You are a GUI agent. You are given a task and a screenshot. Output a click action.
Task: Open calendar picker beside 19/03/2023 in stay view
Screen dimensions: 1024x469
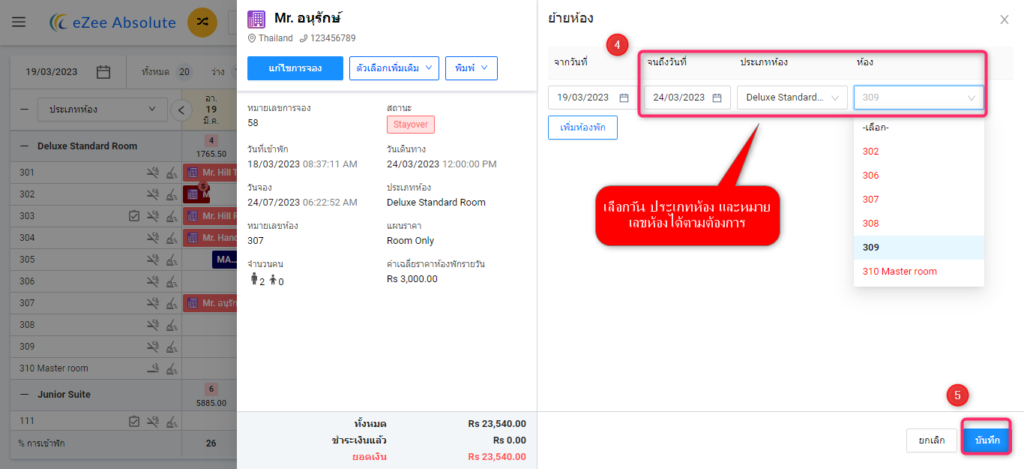[103, 72]
